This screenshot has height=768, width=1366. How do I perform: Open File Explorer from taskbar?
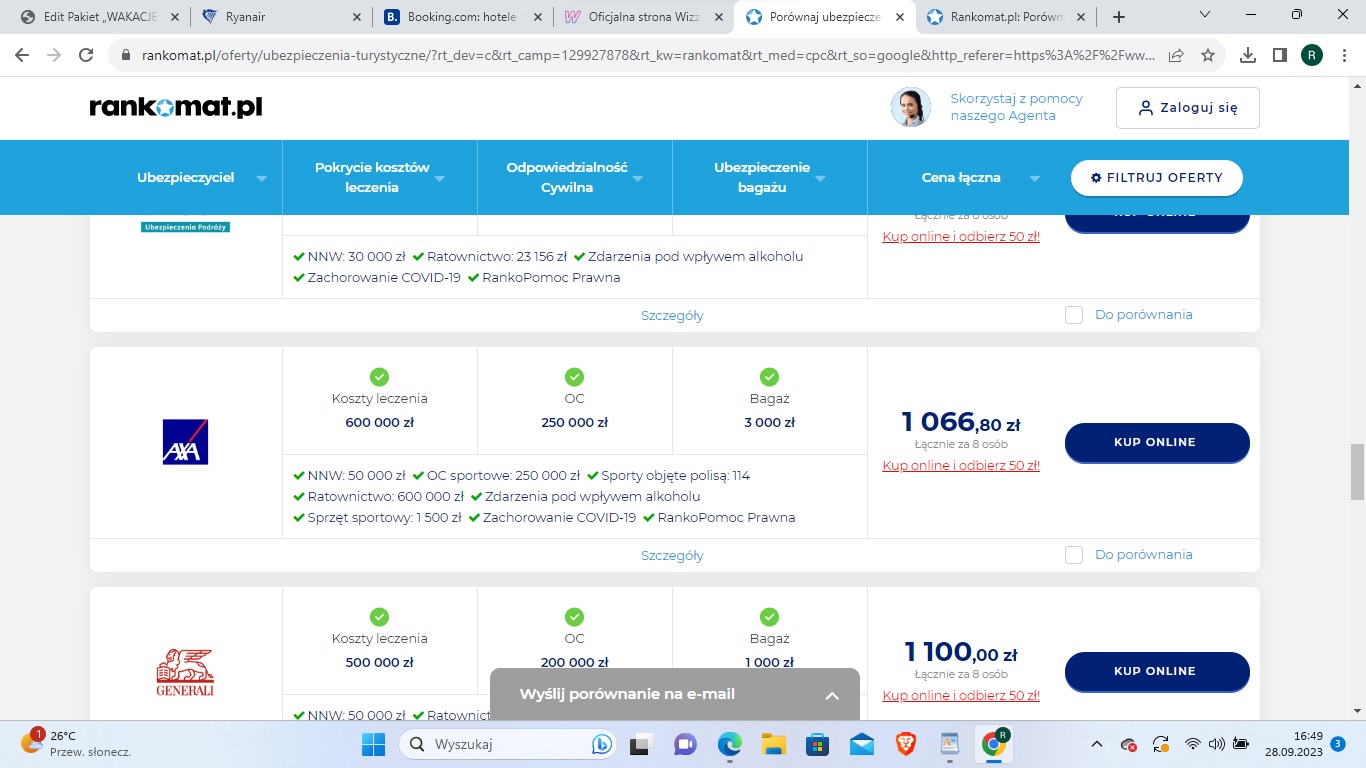(x=773, y=744)
